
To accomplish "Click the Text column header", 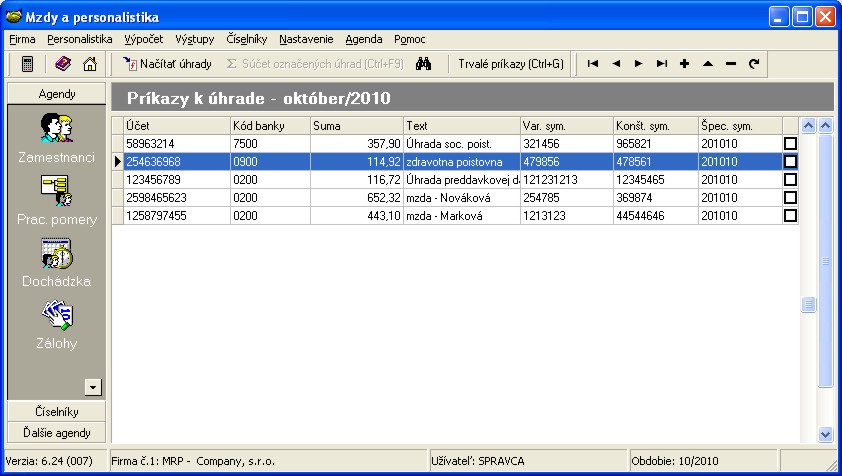I will [462, 126].
